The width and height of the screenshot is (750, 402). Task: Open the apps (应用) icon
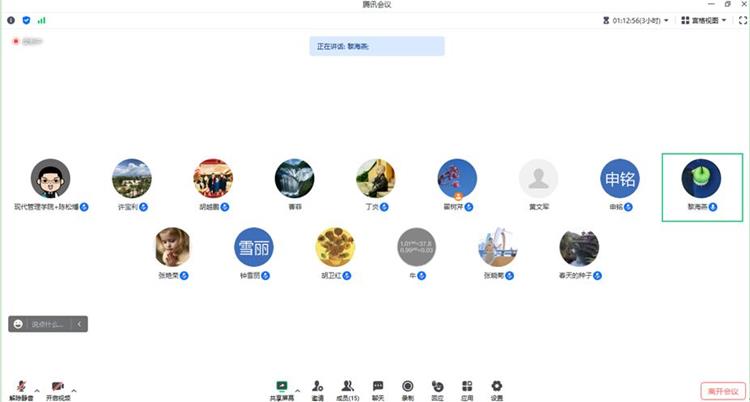467,391
